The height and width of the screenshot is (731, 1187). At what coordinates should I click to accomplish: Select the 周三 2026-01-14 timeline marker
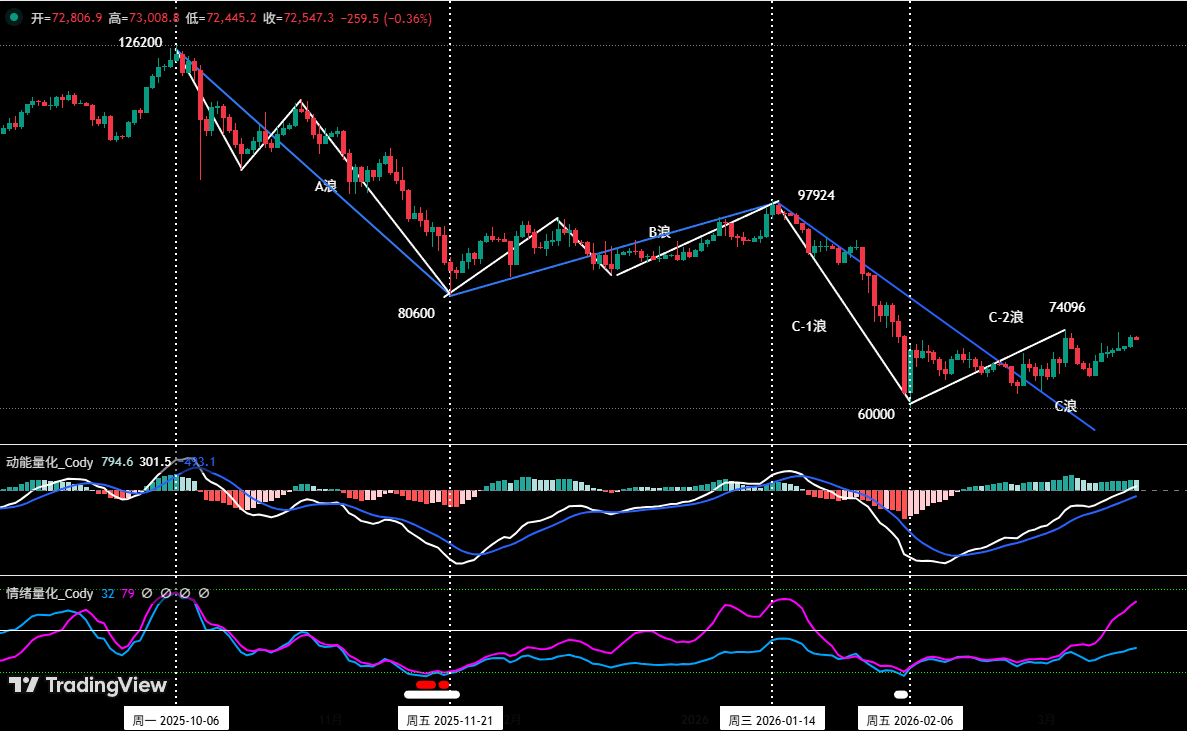[x=773, y=718]
